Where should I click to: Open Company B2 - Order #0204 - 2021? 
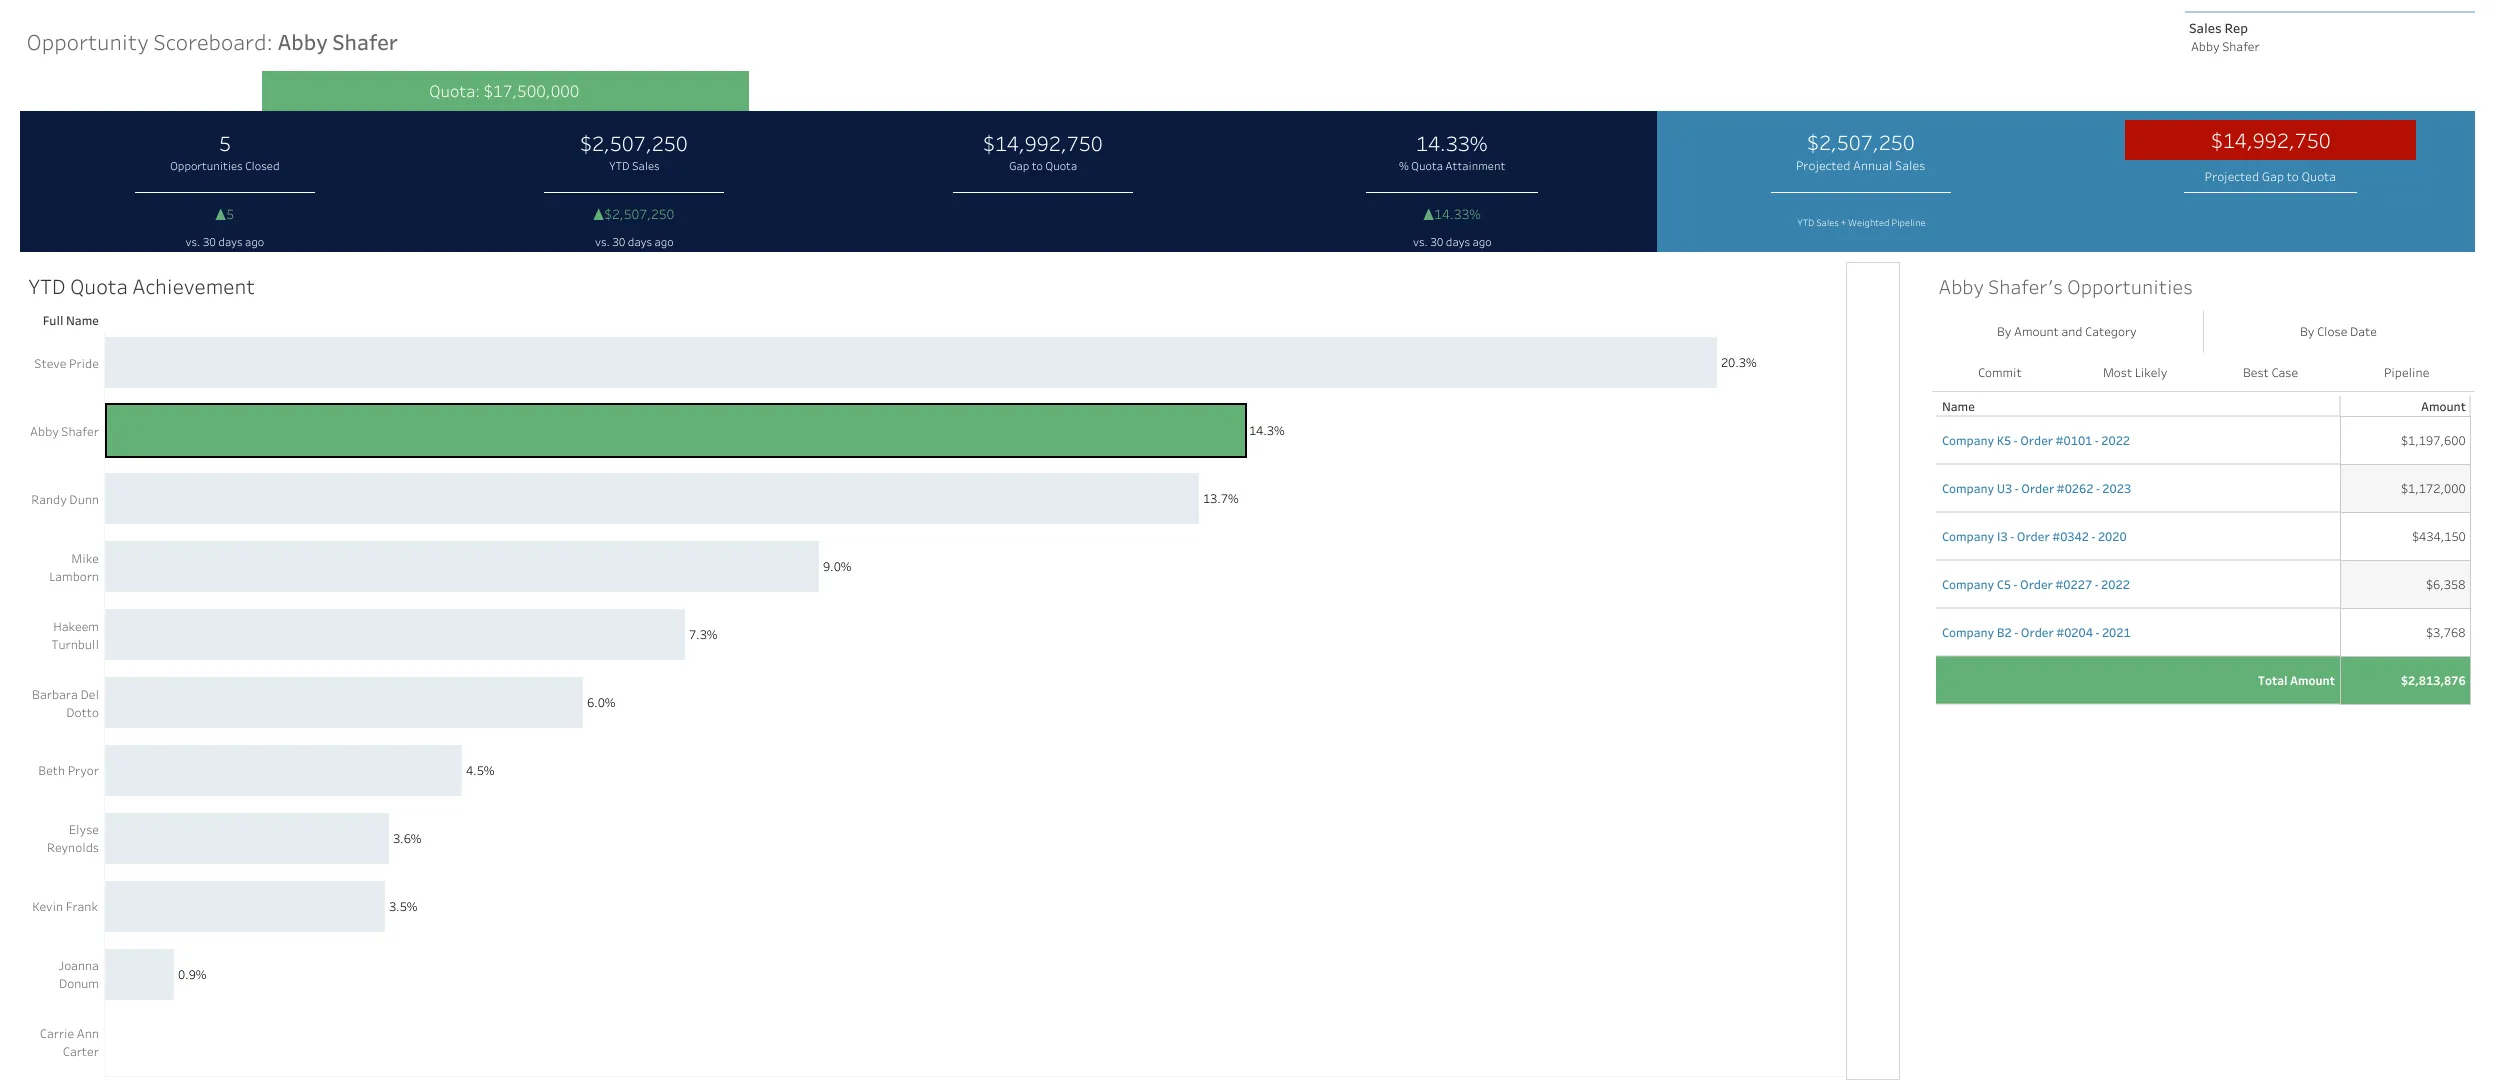(x=2036, y=633)
